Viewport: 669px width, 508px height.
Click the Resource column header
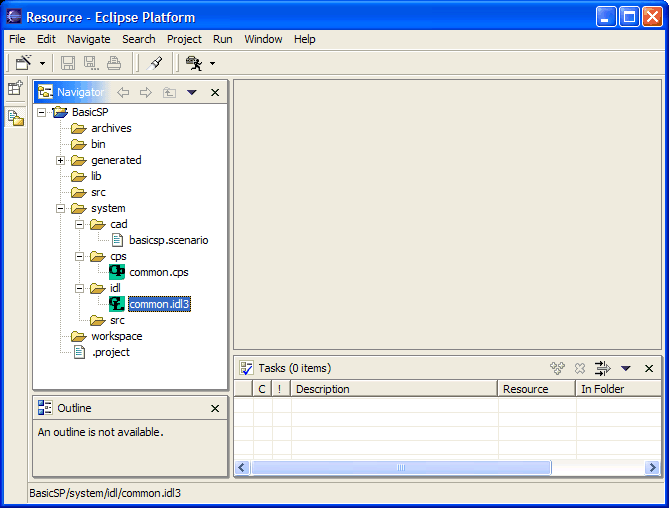pyautogui.click(x=535, y=389)
